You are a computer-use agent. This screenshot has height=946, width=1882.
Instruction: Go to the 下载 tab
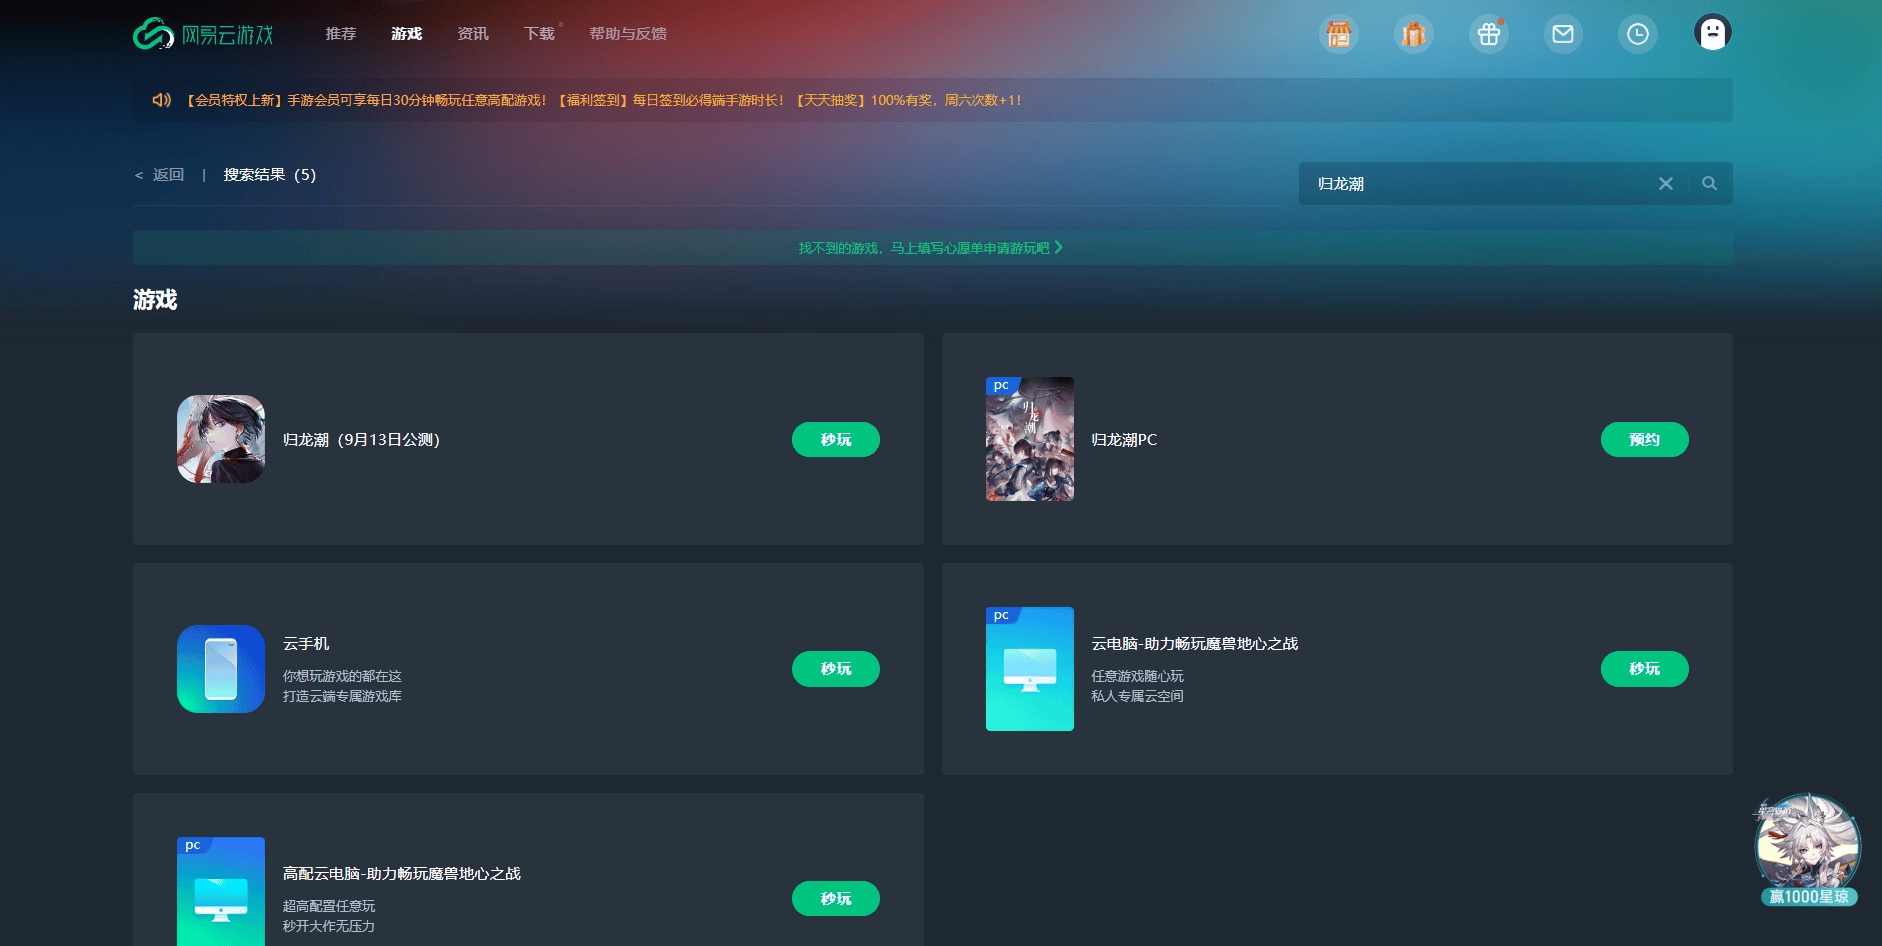pos(539,34)
